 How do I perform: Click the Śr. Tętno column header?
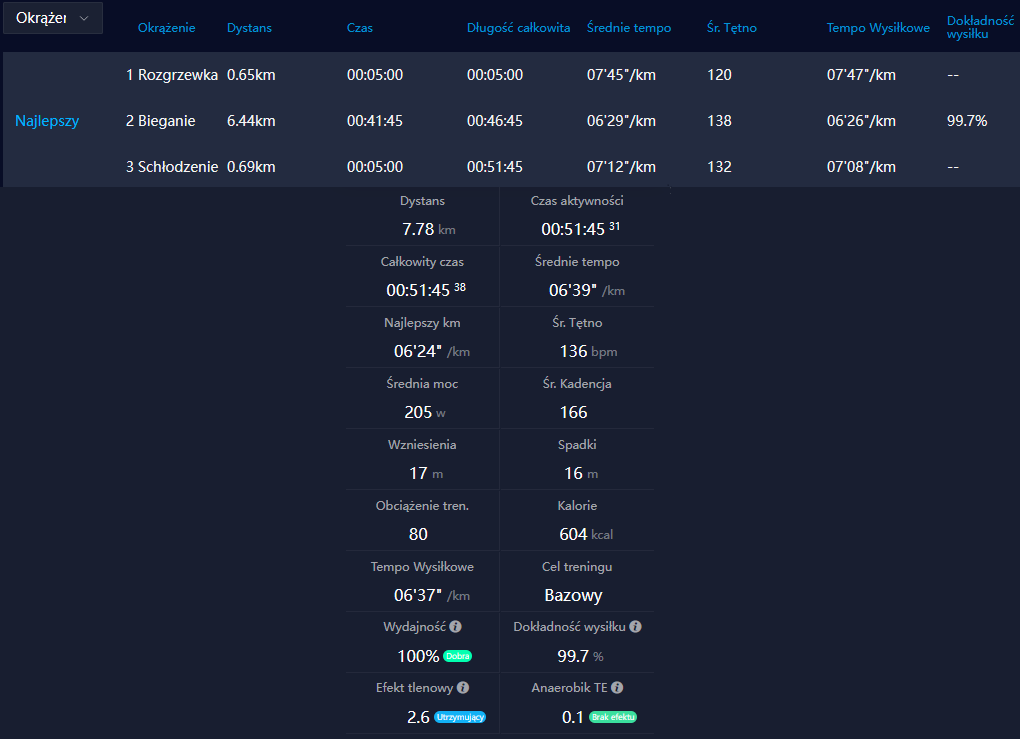(x=732, y=28)
